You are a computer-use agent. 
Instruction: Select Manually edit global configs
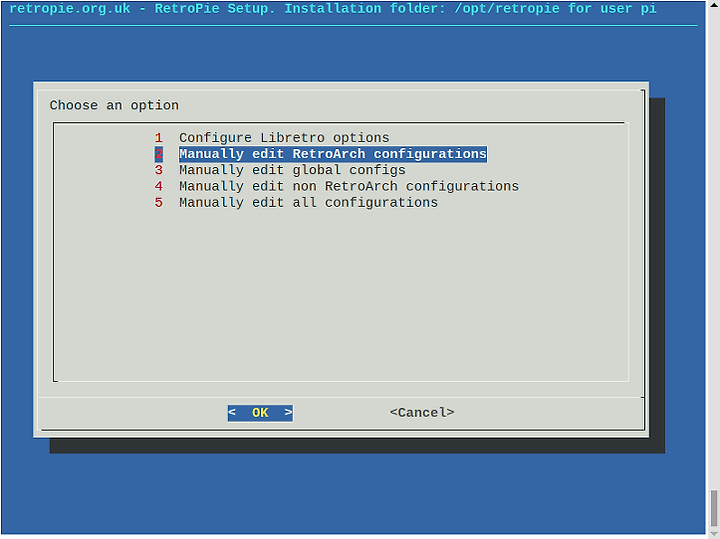click(292, 170)
